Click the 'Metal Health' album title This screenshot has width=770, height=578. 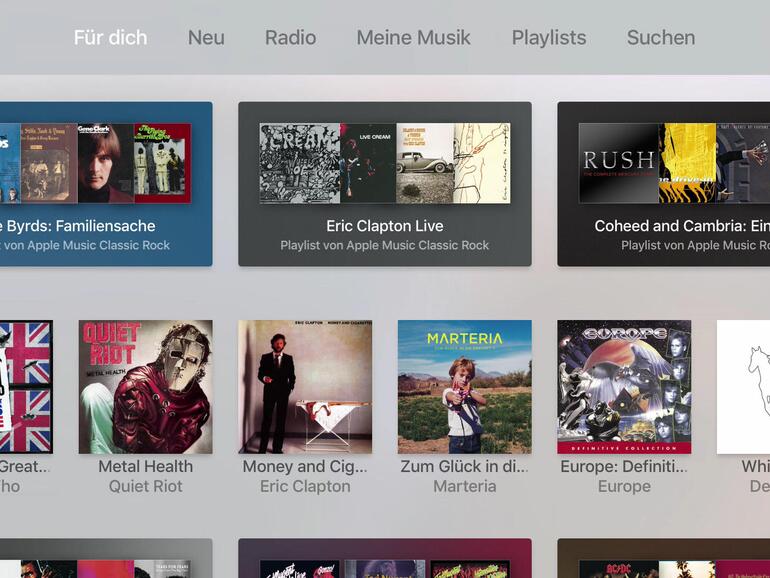(145, 466)
